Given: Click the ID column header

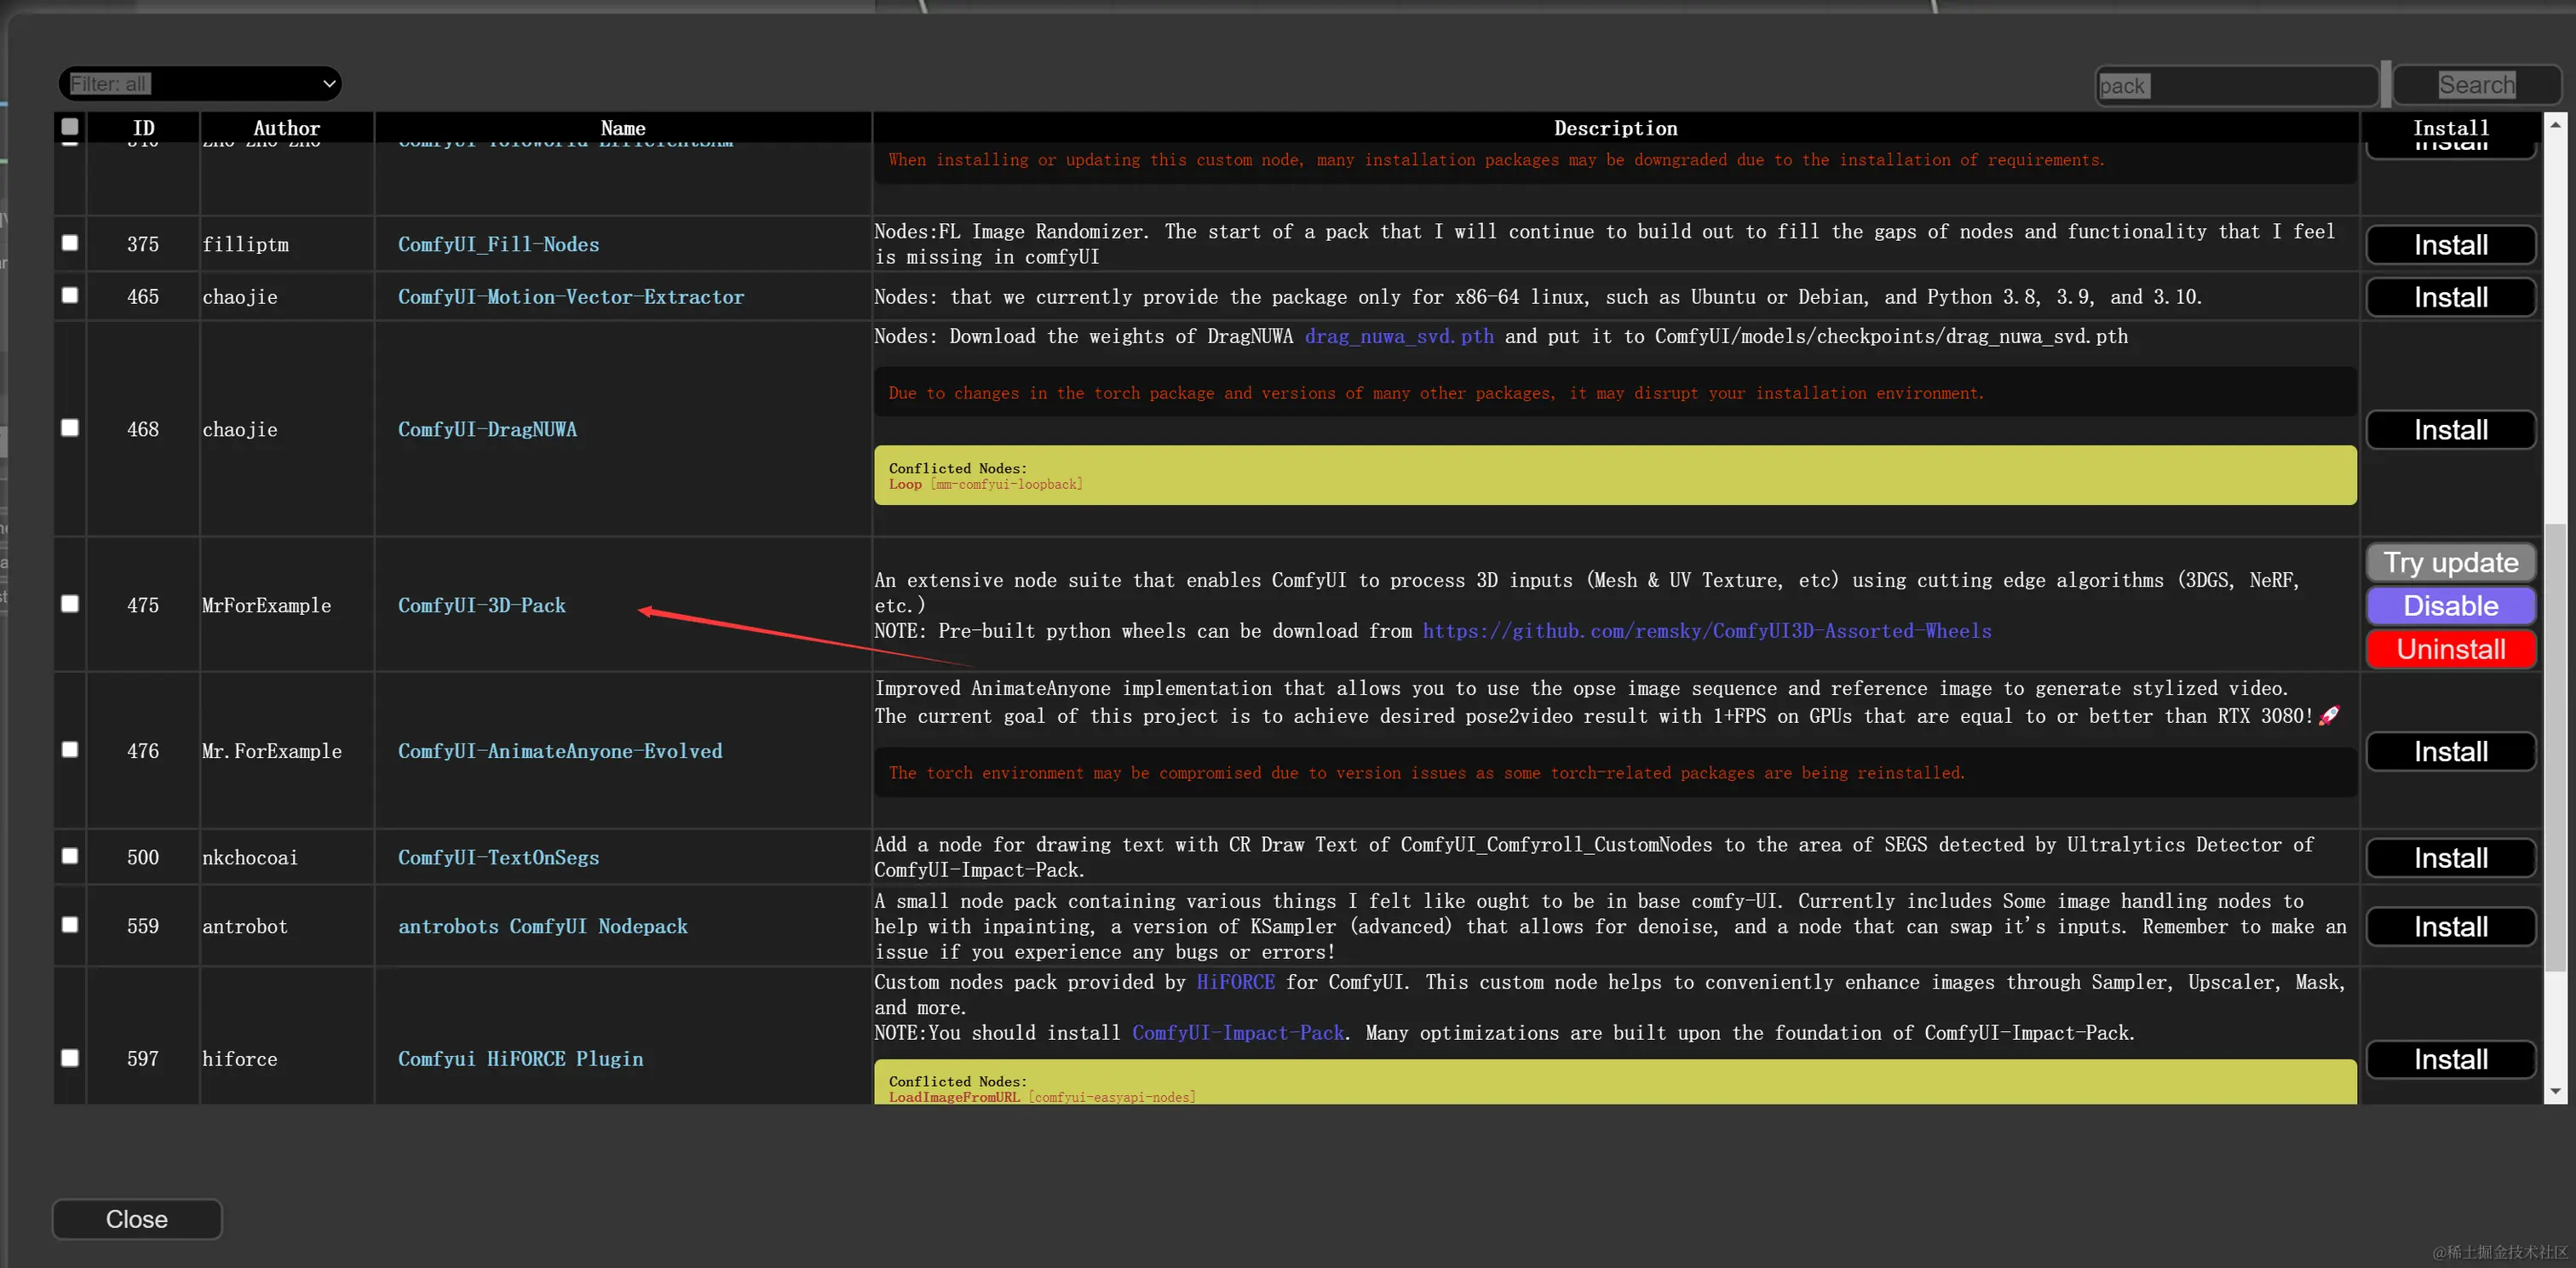Looking at the screenshot, I should (x=143, y=128).
